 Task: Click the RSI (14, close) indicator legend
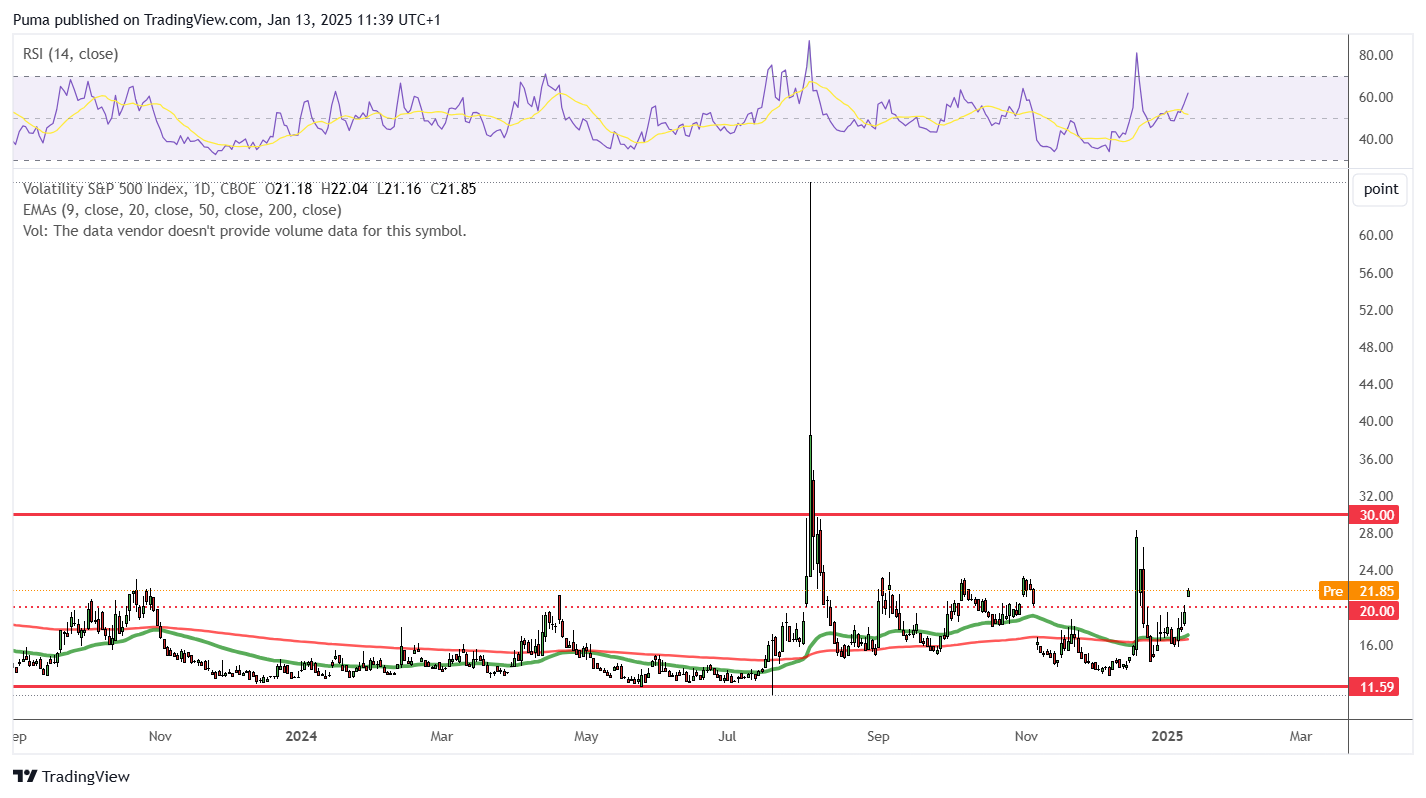coord(71,54)
